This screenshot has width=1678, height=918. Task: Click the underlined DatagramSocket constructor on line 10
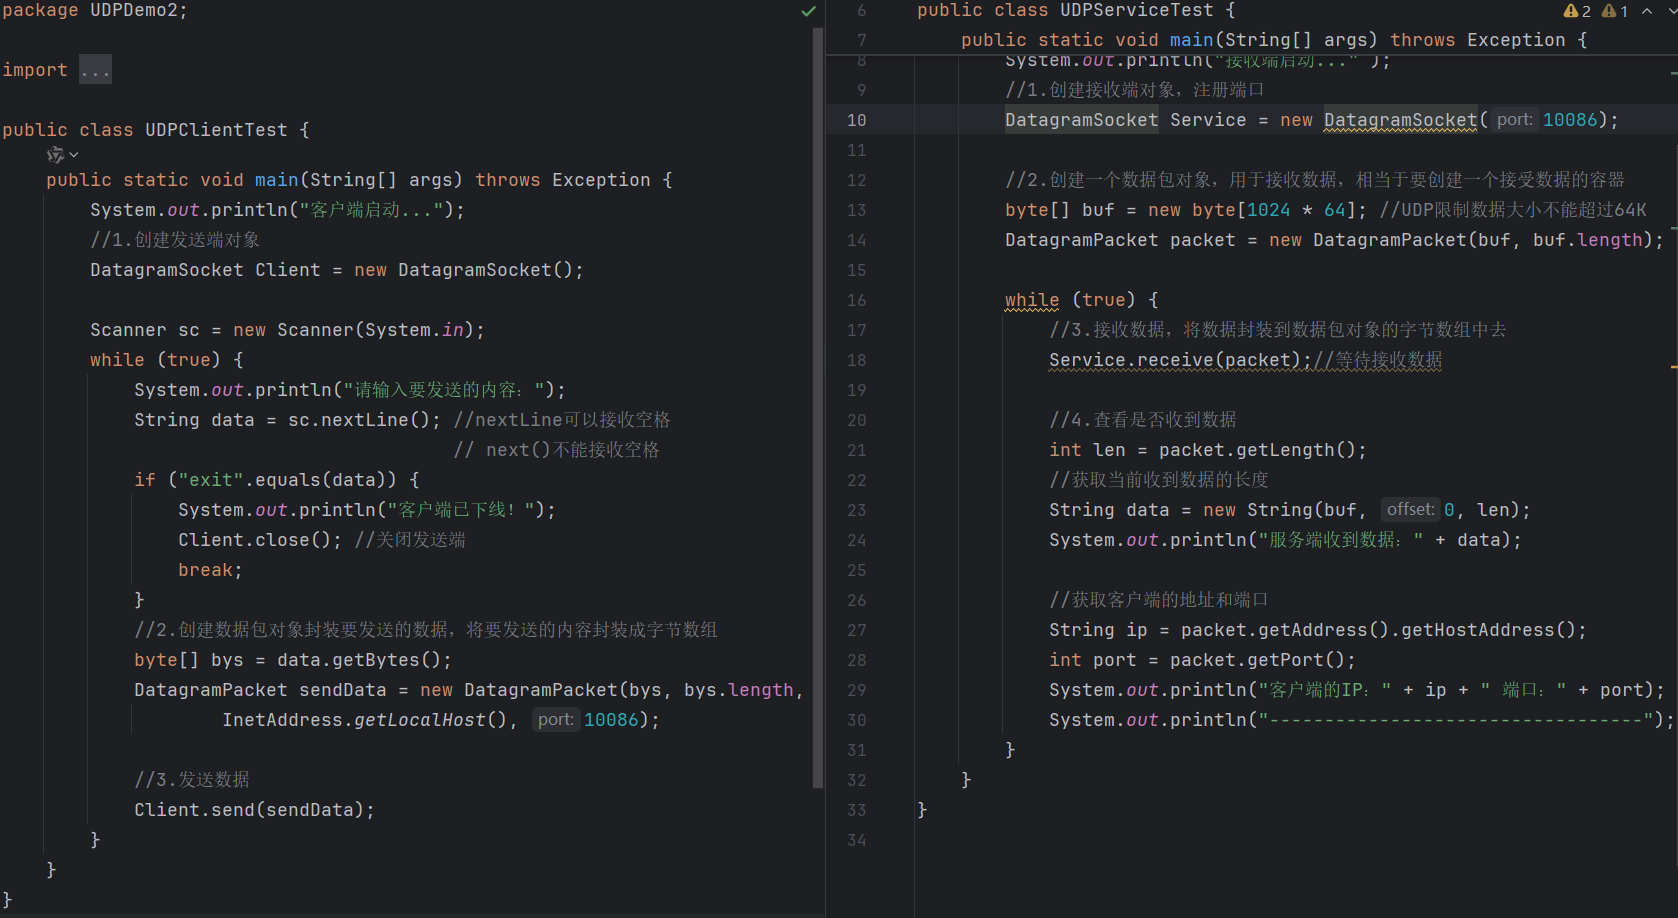(1400, 120)
